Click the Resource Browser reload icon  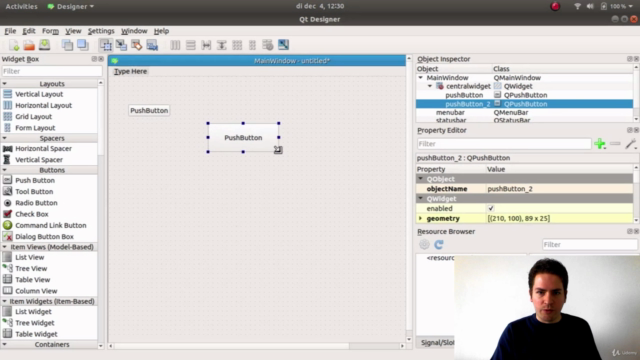439,244
